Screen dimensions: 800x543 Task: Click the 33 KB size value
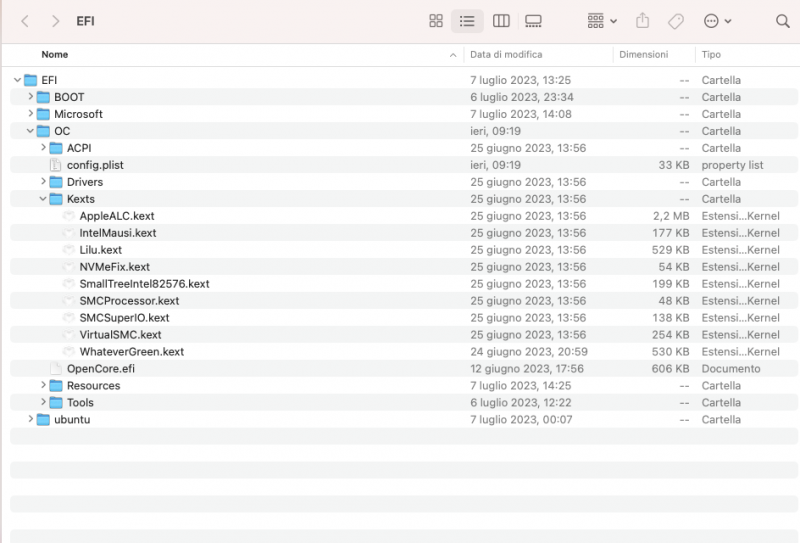point(673,165)
